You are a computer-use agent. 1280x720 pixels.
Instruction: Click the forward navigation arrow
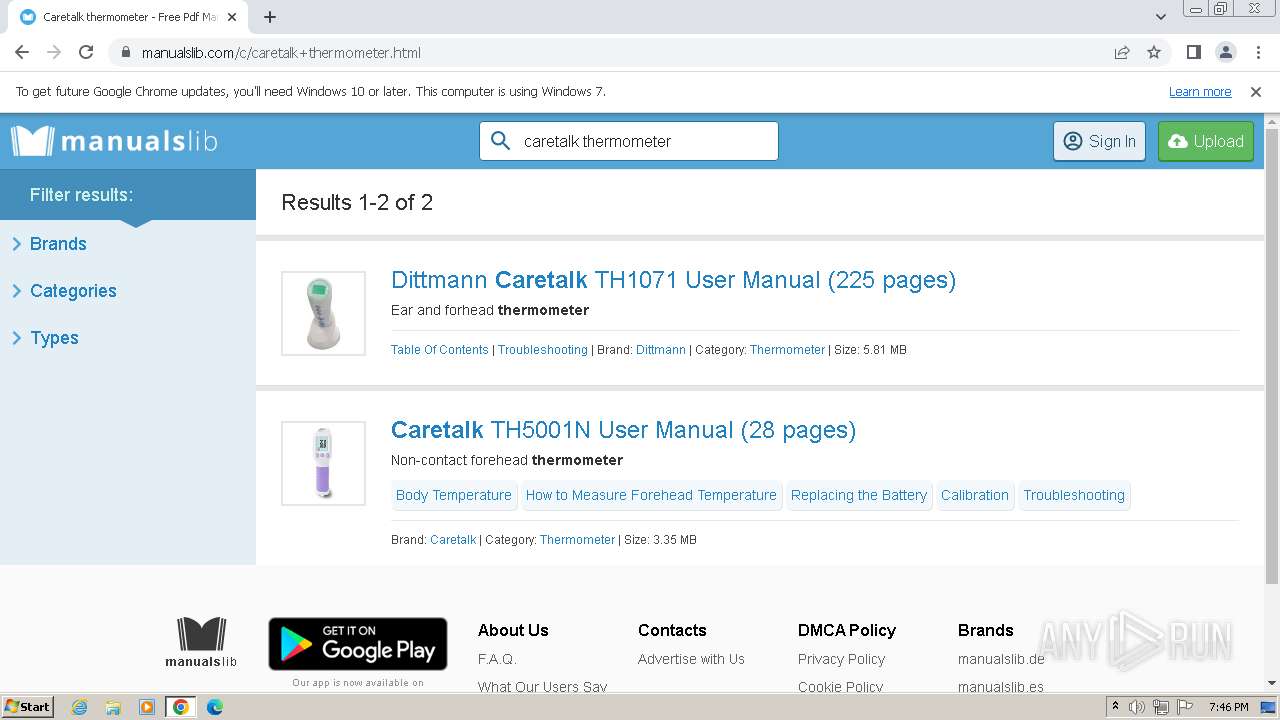54,53
